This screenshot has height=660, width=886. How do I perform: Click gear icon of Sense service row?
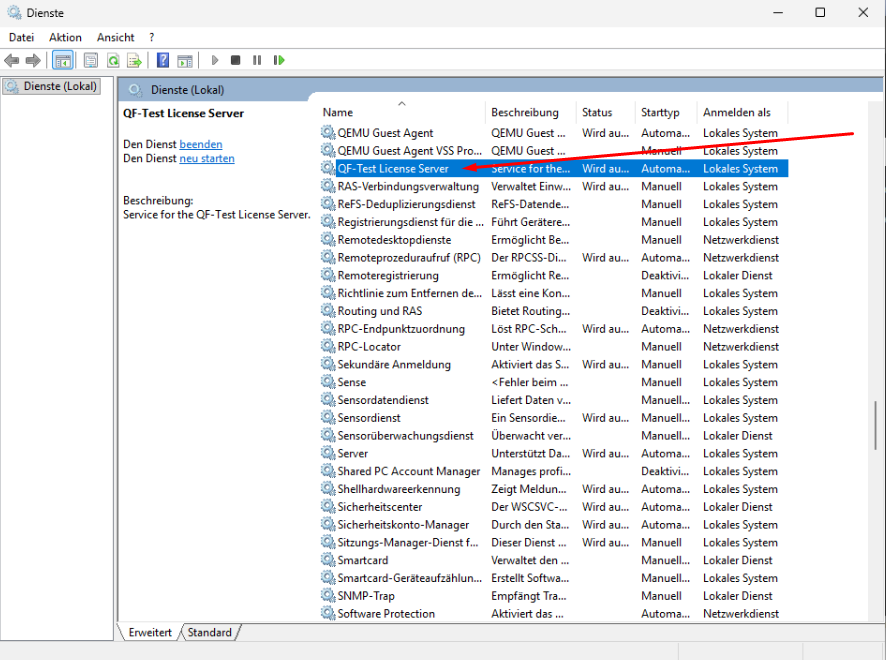coord(328,382)
